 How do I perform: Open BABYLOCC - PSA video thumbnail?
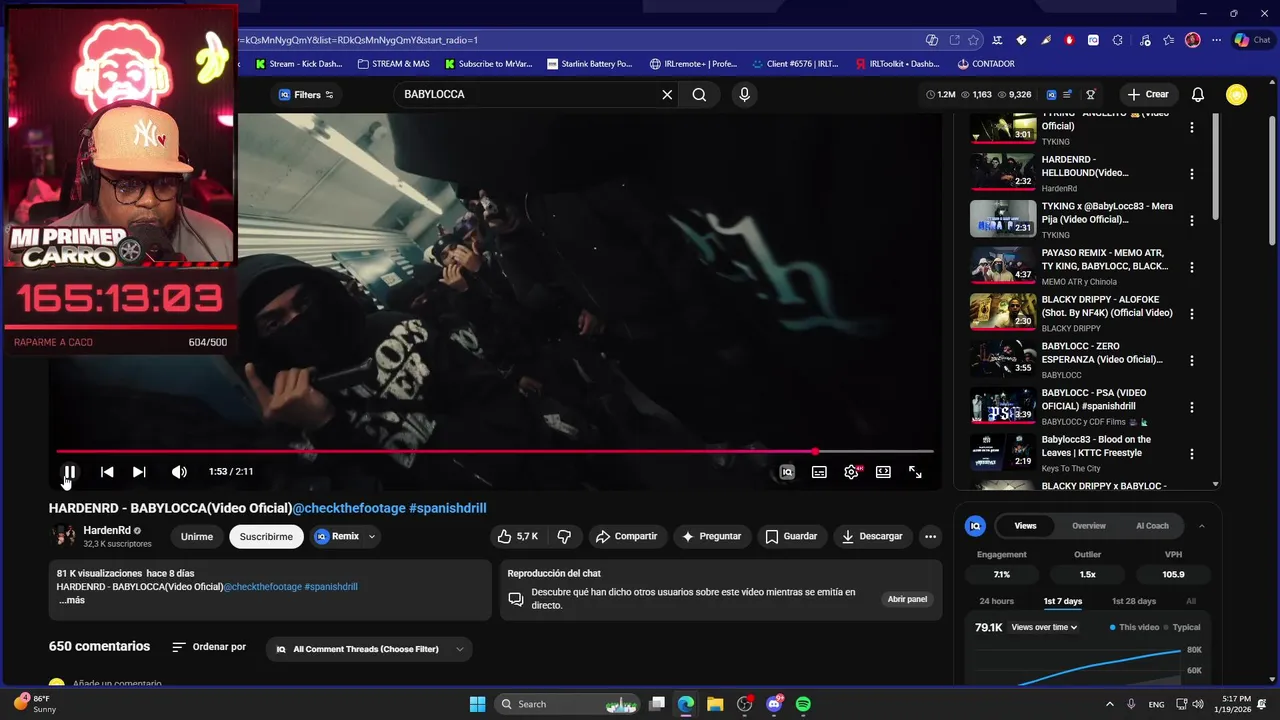(x=1003, y=405)
